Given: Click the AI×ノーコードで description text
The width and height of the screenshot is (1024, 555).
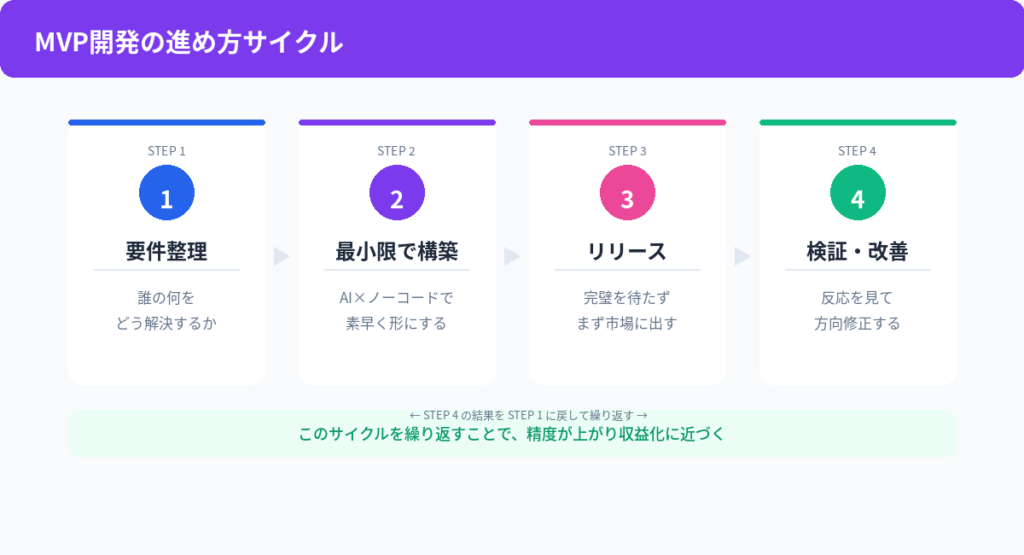Looking at the screenshot, I should coord(397,298).
